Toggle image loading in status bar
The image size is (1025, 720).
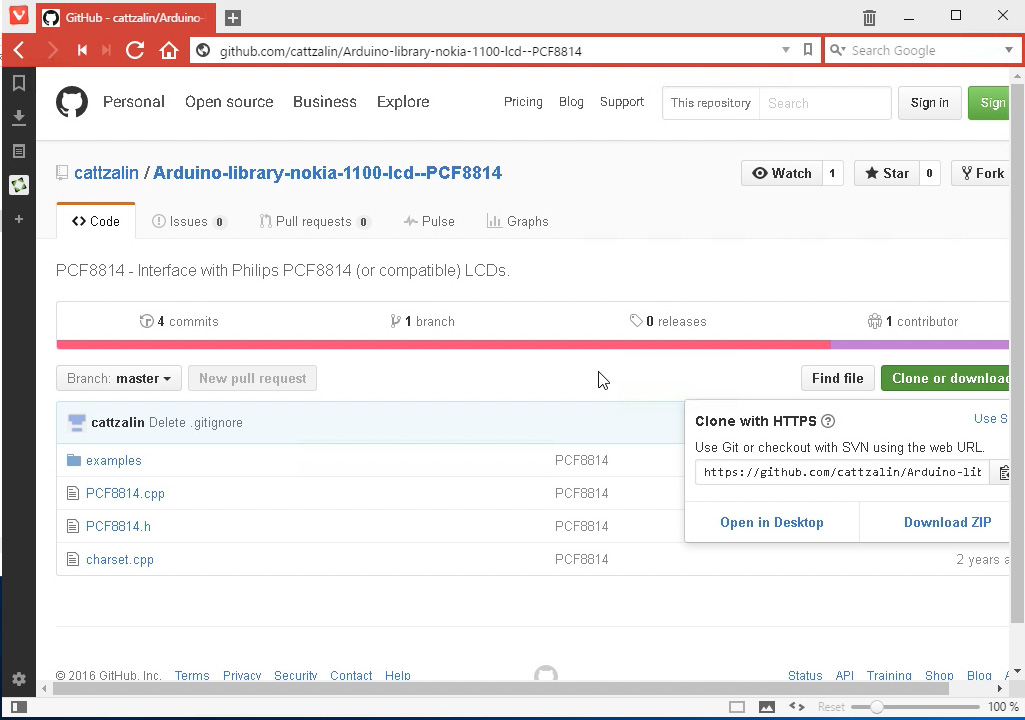767,707
